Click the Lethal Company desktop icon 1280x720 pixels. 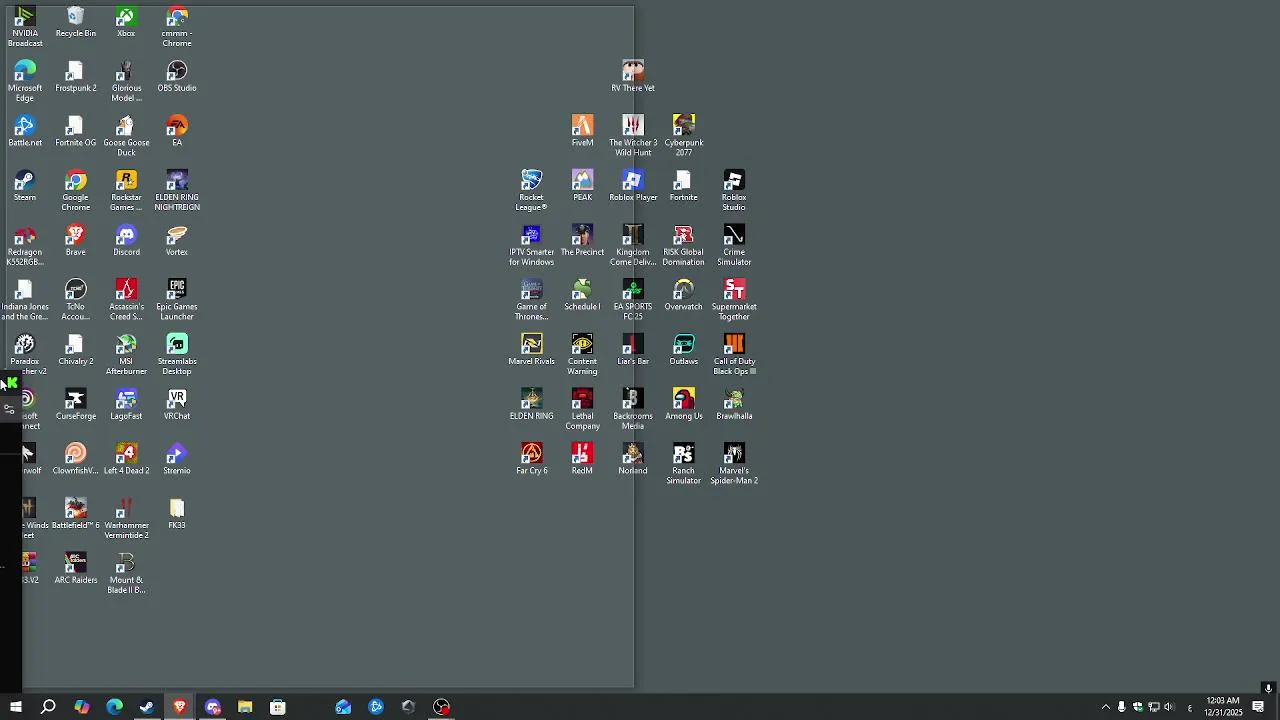(x=582, y=410)
